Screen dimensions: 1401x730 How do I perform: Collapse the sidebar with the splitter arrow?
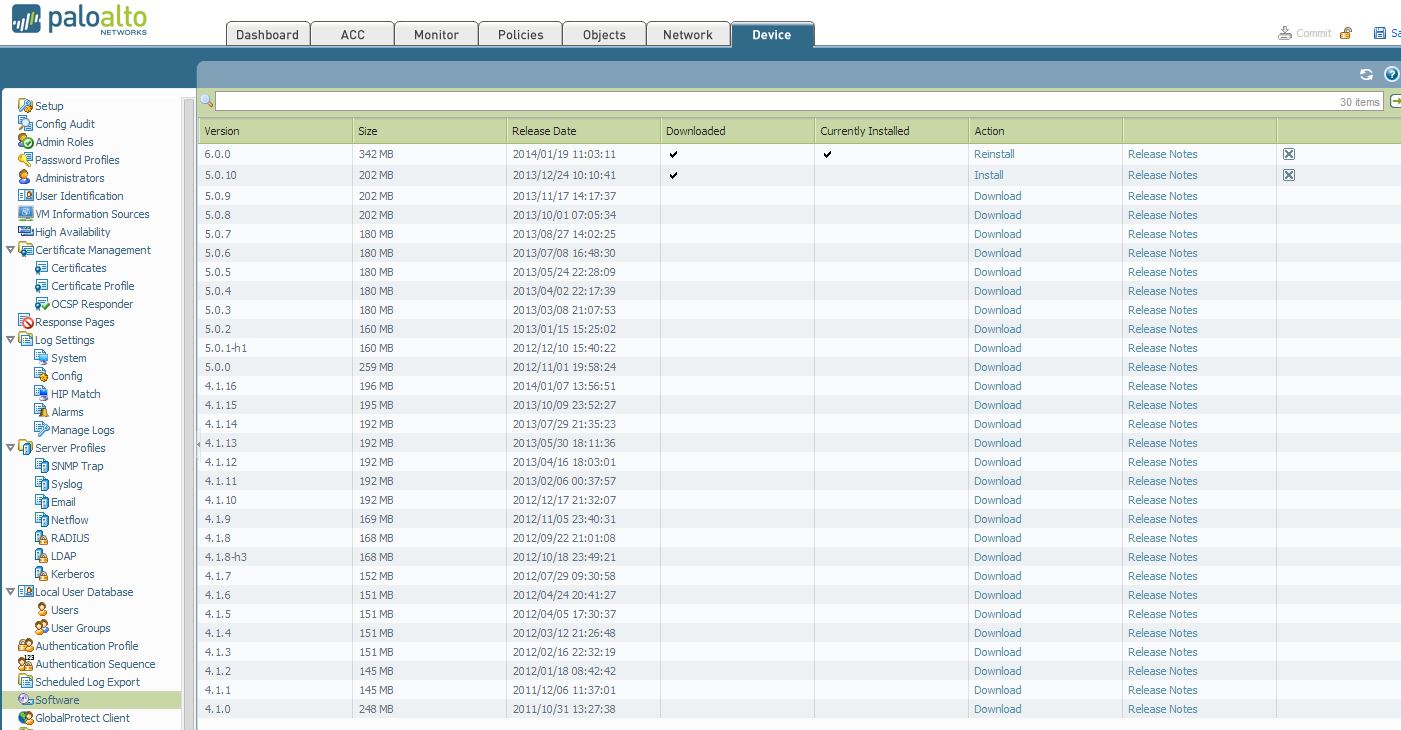197,444
